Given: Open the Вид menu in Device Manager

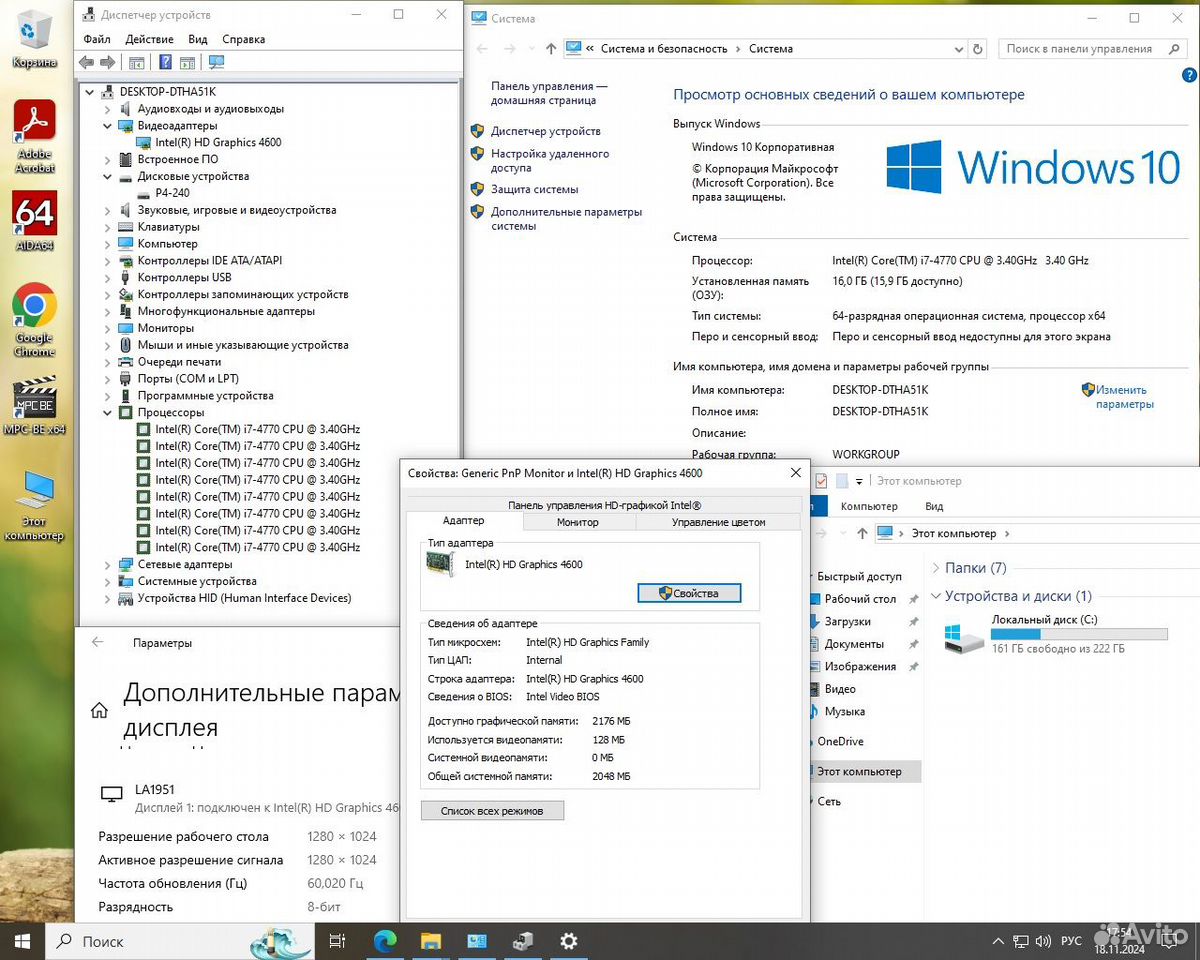Looking at the screenshot, I should point(198,39).
